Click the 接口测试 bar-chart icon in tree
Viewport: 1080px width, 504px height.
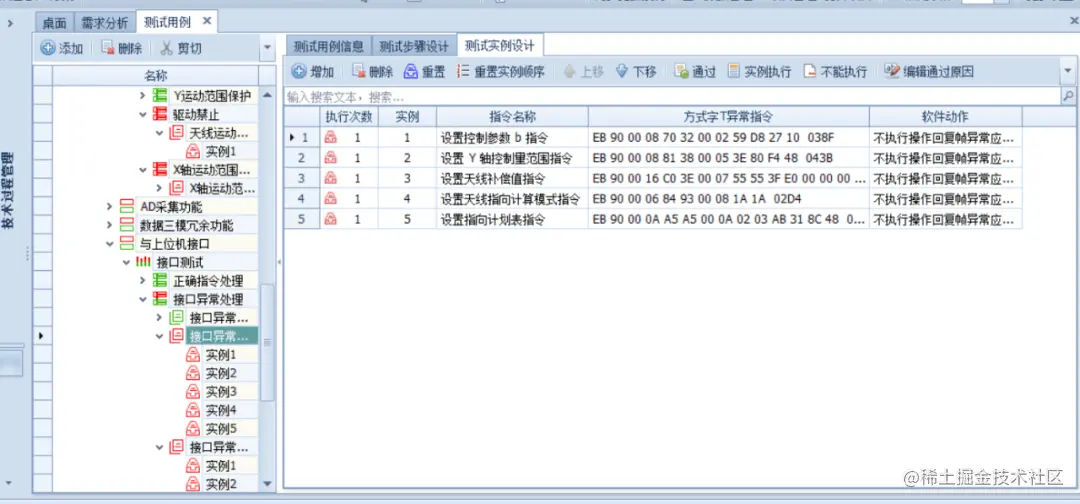[143, 262]
